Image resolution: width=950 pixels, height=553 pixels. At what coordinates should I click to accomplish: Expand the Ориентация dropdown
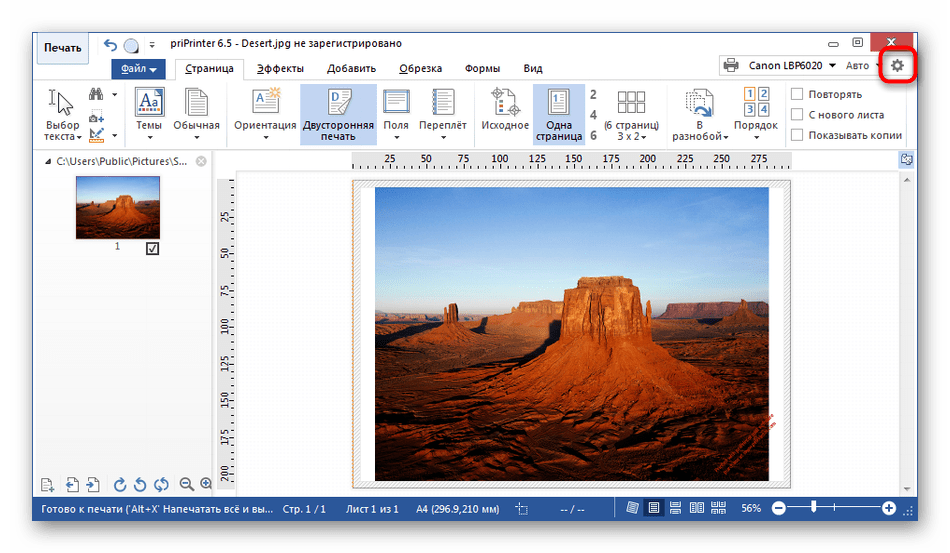[265, 136]
